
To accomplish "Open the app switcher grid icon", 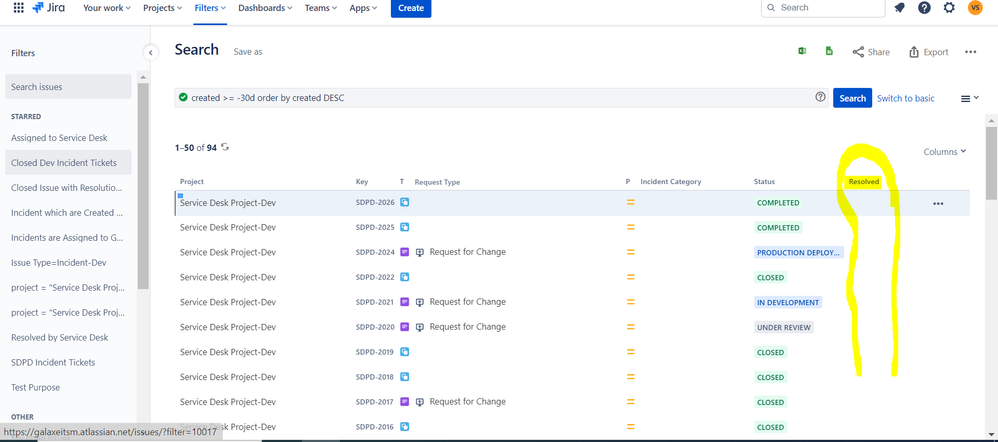I will pyautogui.click(x=18, y=8).
